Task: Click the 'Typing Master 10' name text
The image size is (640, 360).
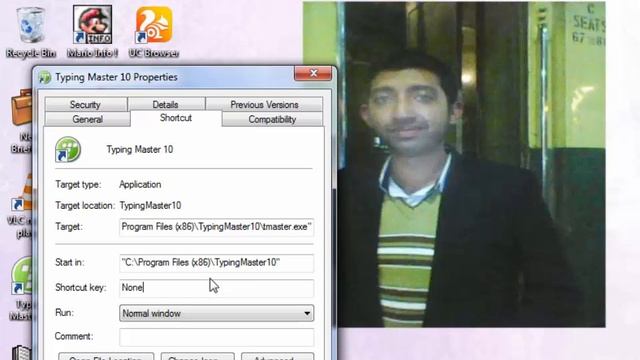Action: [140, 149]
